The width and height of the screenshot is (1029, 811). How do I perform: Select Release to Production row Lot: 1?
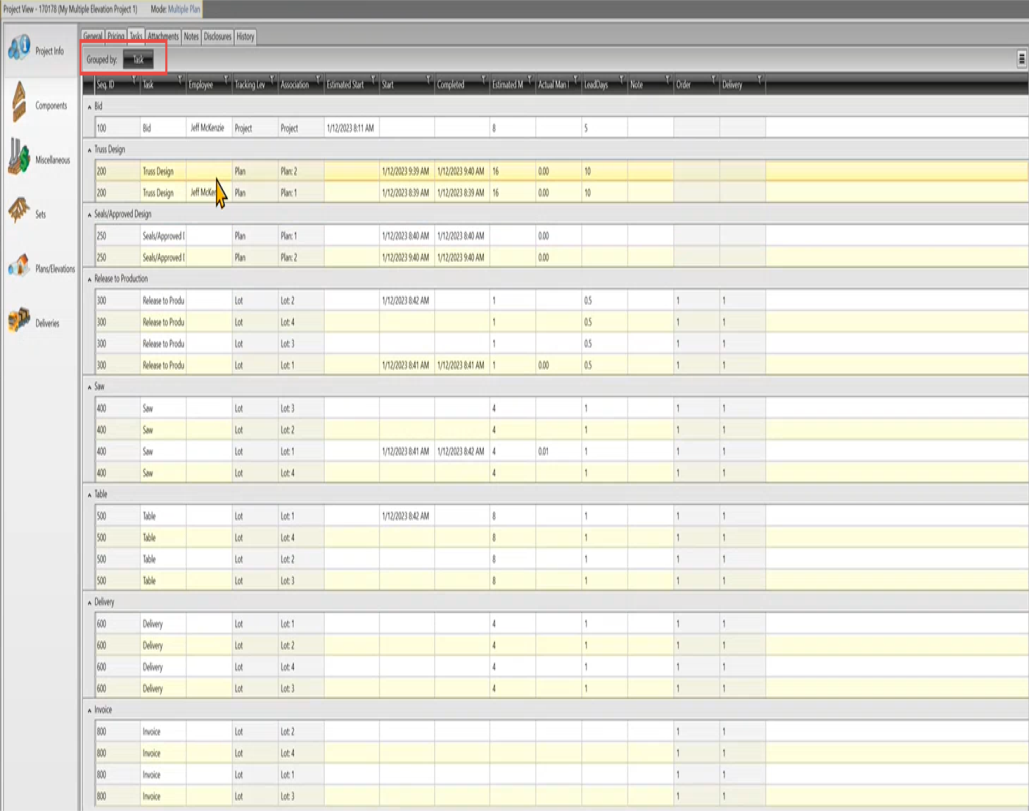click(561, 365)
